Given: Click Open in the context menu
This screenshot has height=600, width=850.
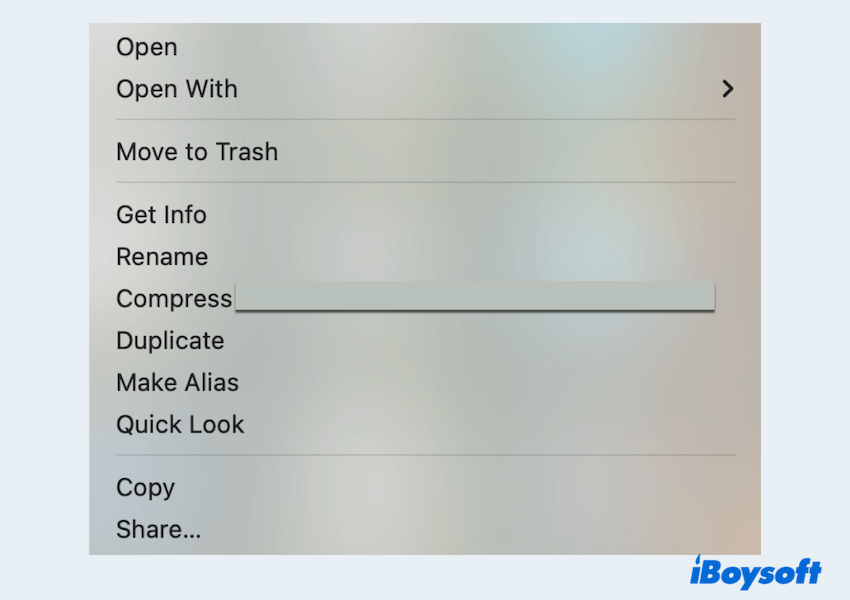Looking at the screenshot, I should coord(147,47).
